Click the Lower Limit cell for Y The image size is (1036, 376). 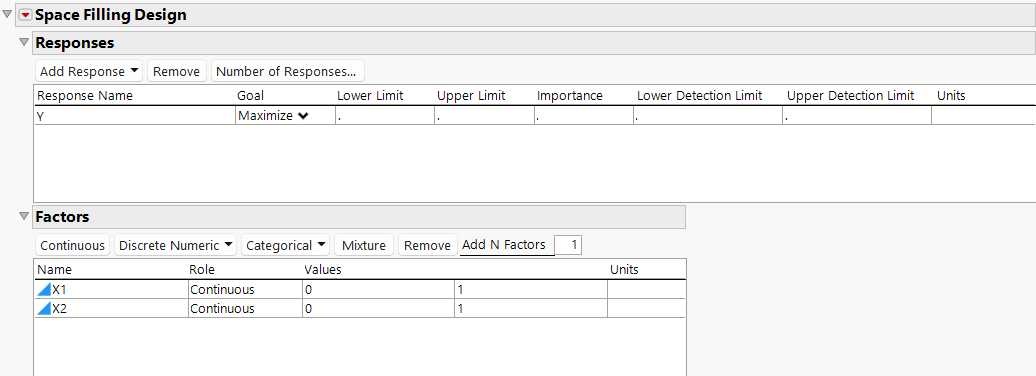(385, 116)
